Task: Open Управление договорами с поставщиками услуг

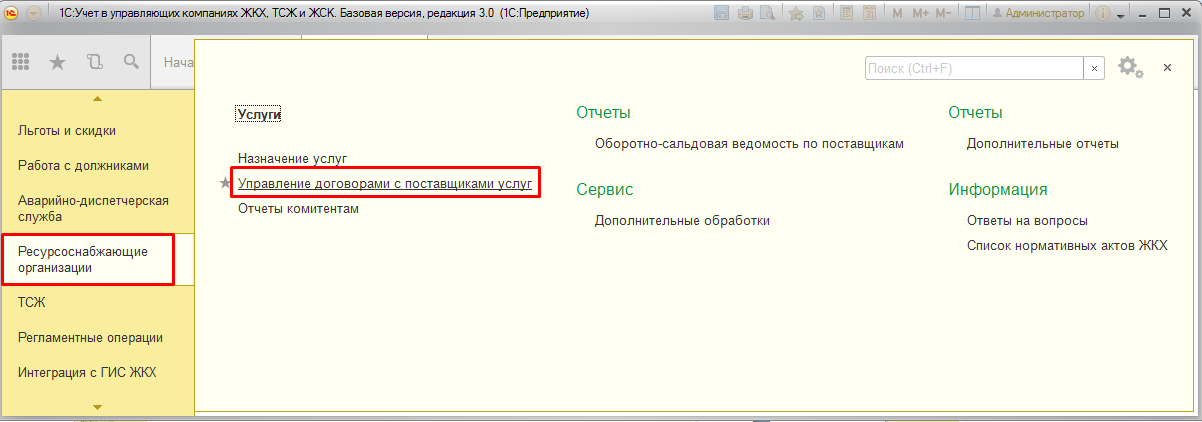Action: tap(384, 183)
